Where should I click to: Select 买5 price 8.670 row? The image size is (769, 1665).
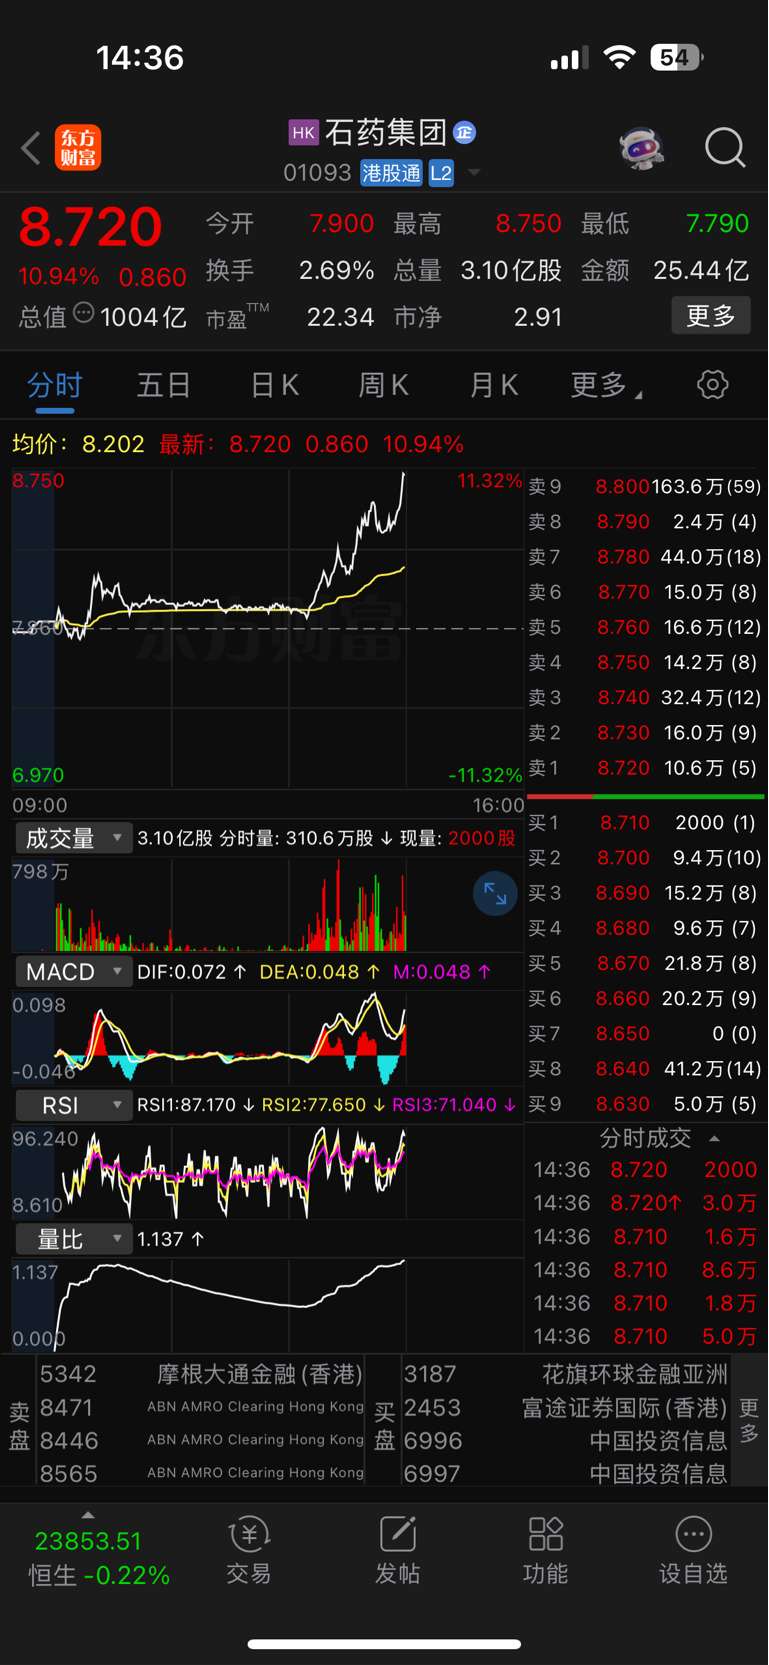645,963
